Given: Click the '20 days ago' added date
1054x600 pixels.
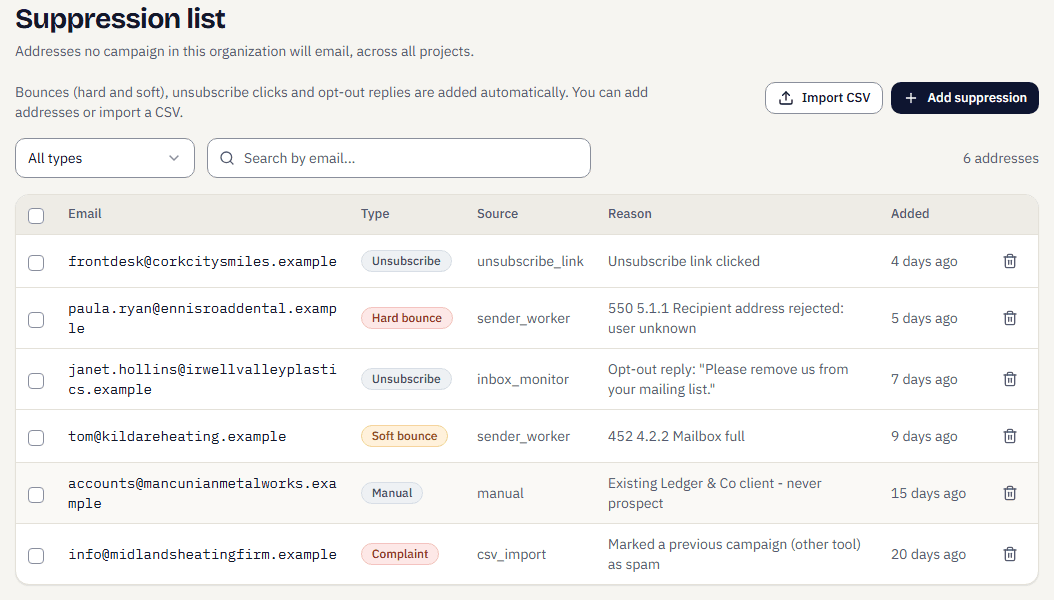Looking at the screenshot, I should 928,555.
